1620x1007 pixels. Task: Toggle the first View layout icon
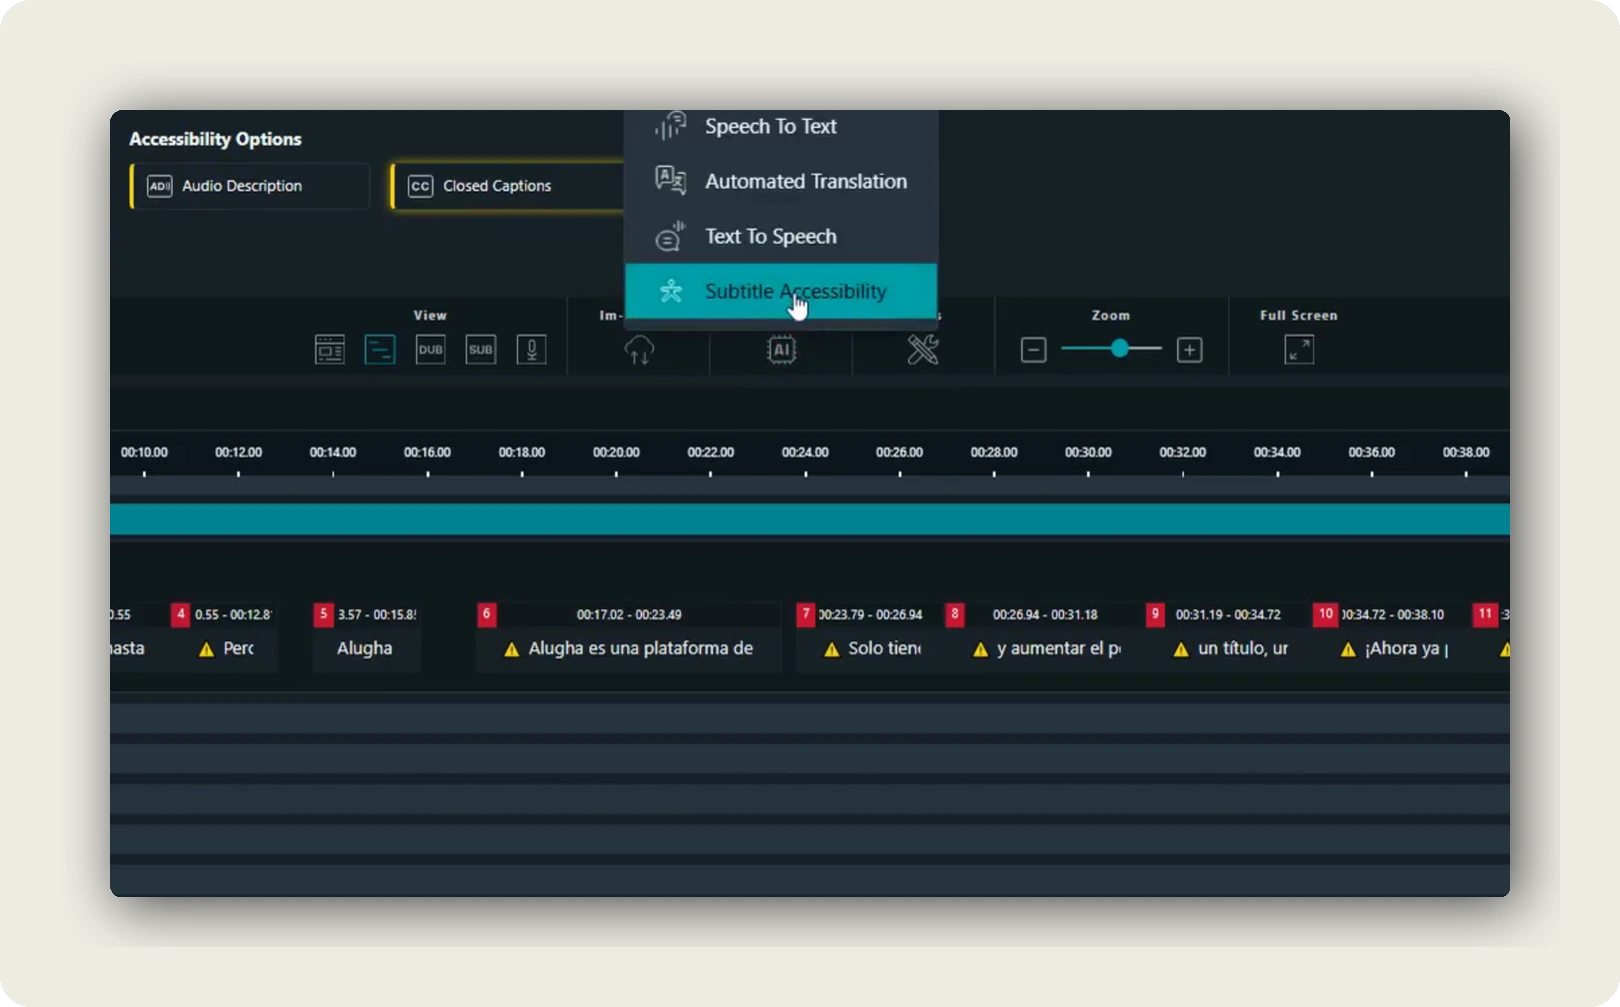pyautogui.click(x=329, y=349)
